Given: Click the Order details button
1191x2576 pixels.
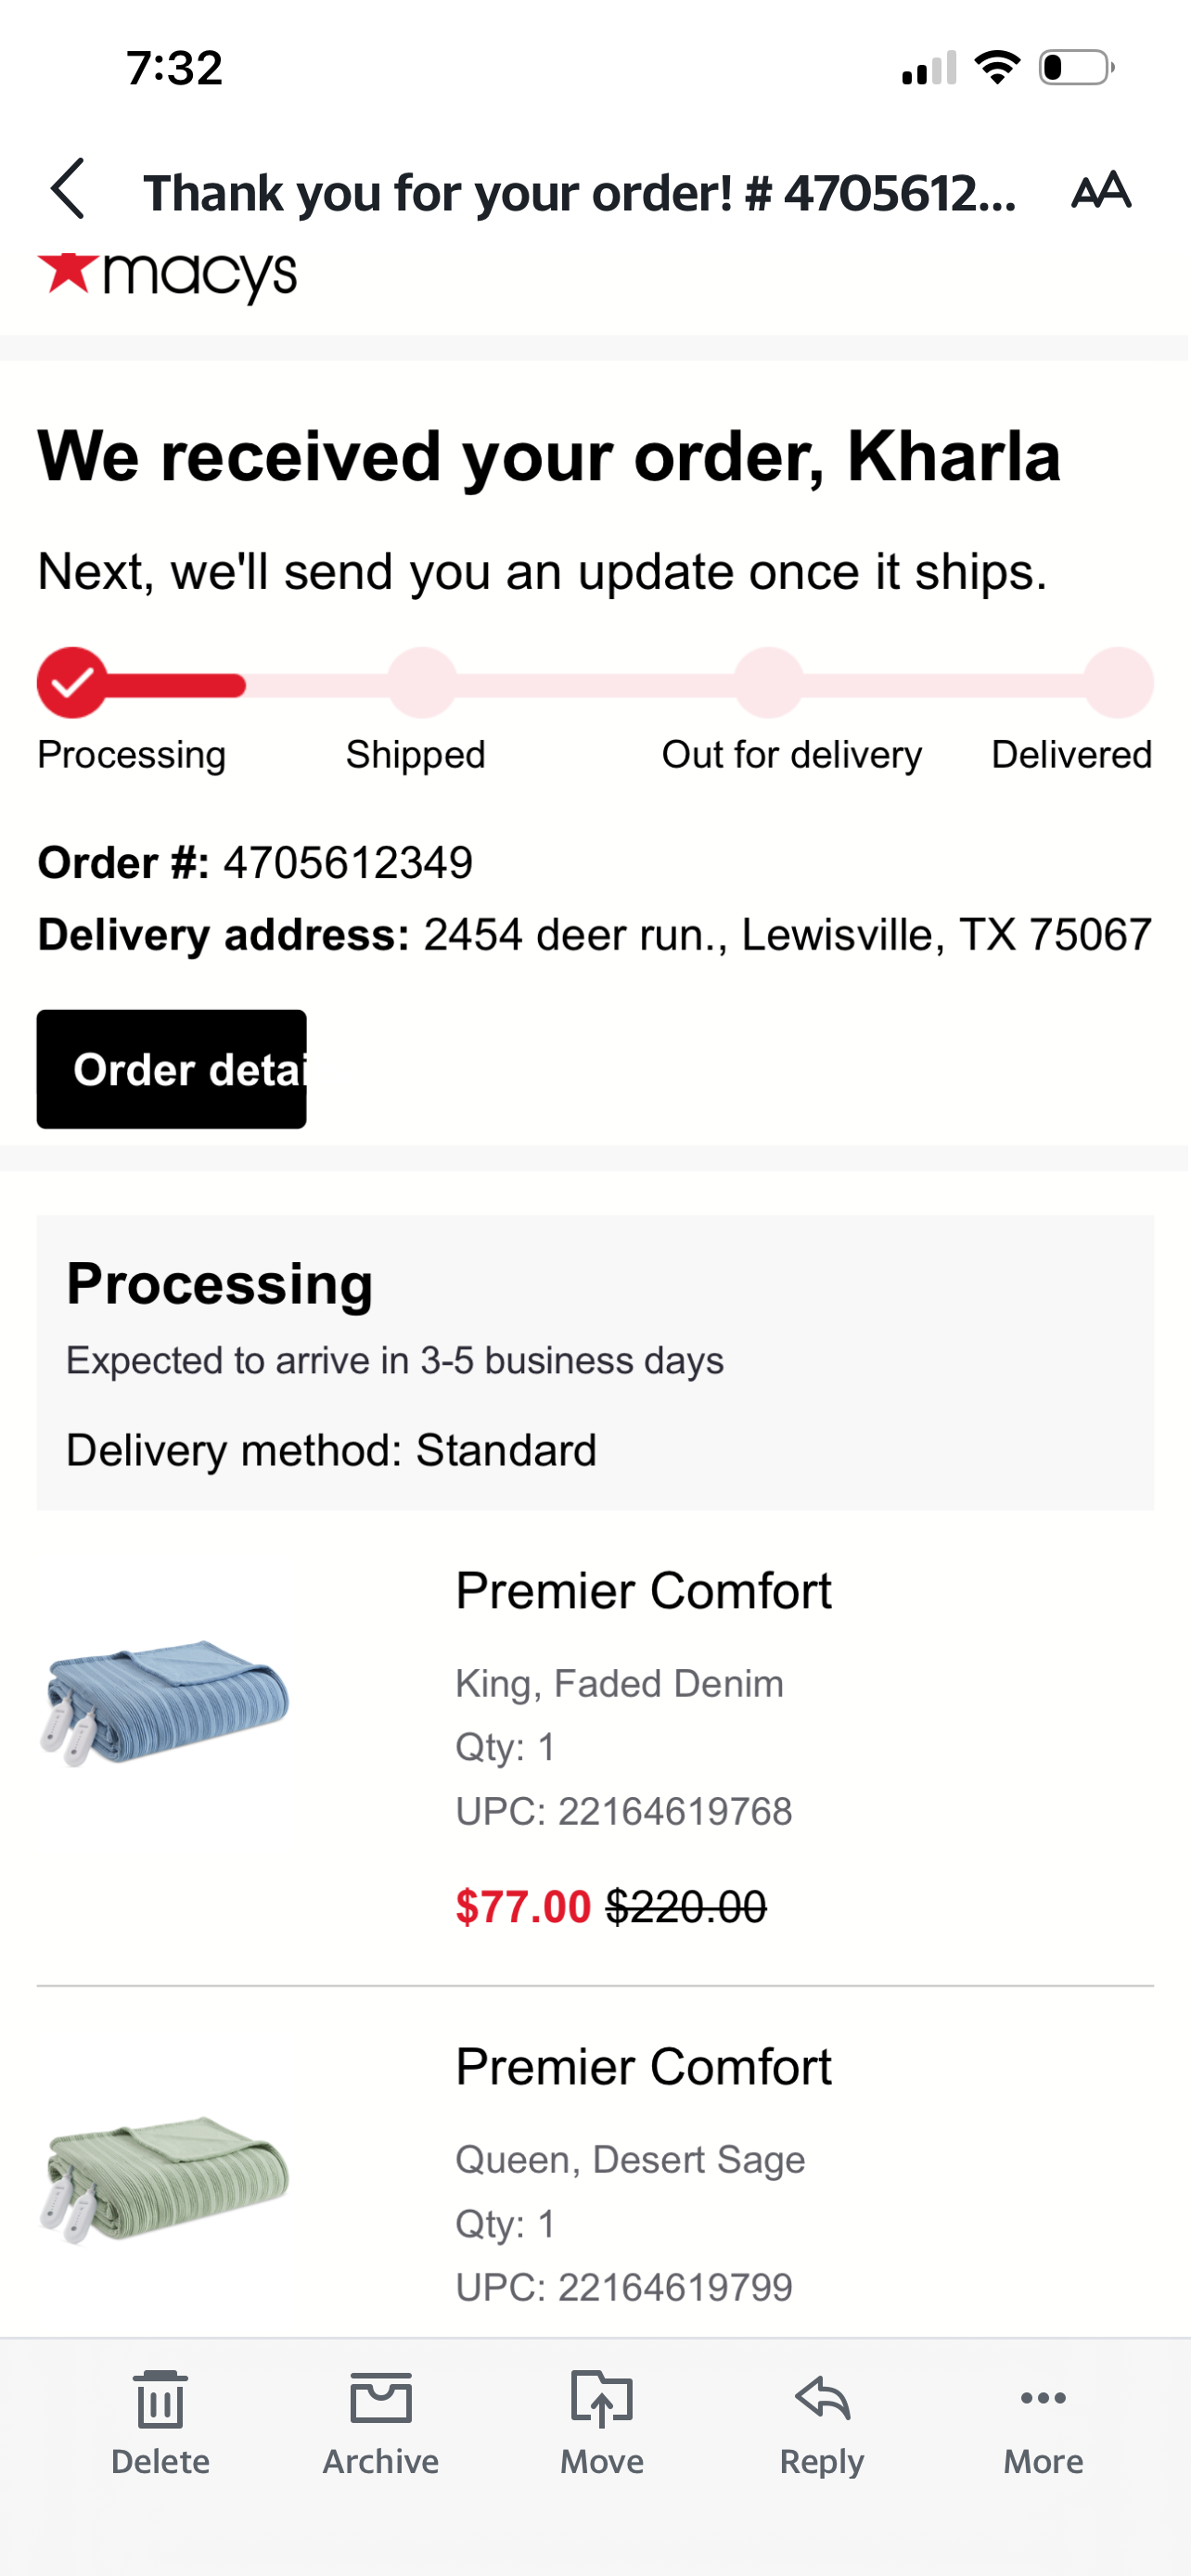Looking at the screenshot, I should pos(172,1069).
